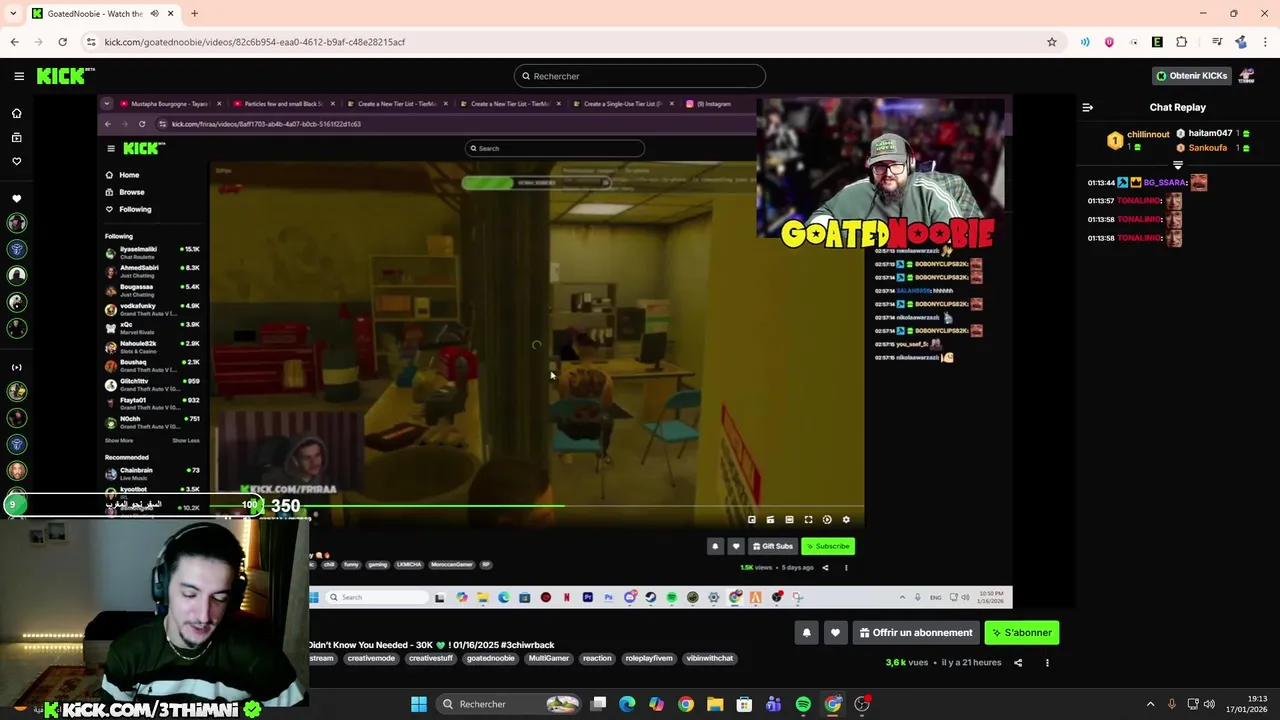The height and width of the screenshot is (720, 1280).
Task: Click the green KICK logo
Action: tap(65, 76)
